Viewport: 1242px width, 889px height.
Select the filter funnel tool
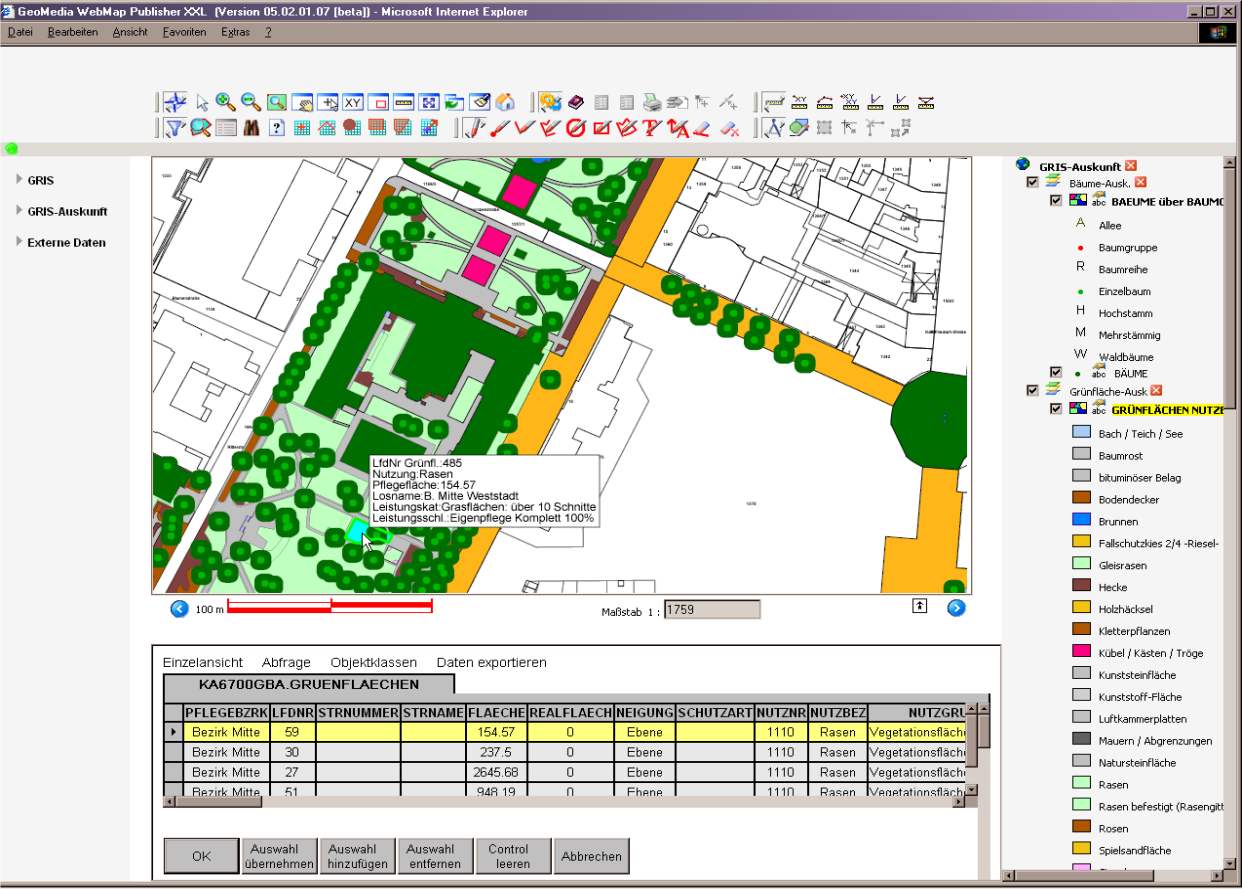[175, 128]
